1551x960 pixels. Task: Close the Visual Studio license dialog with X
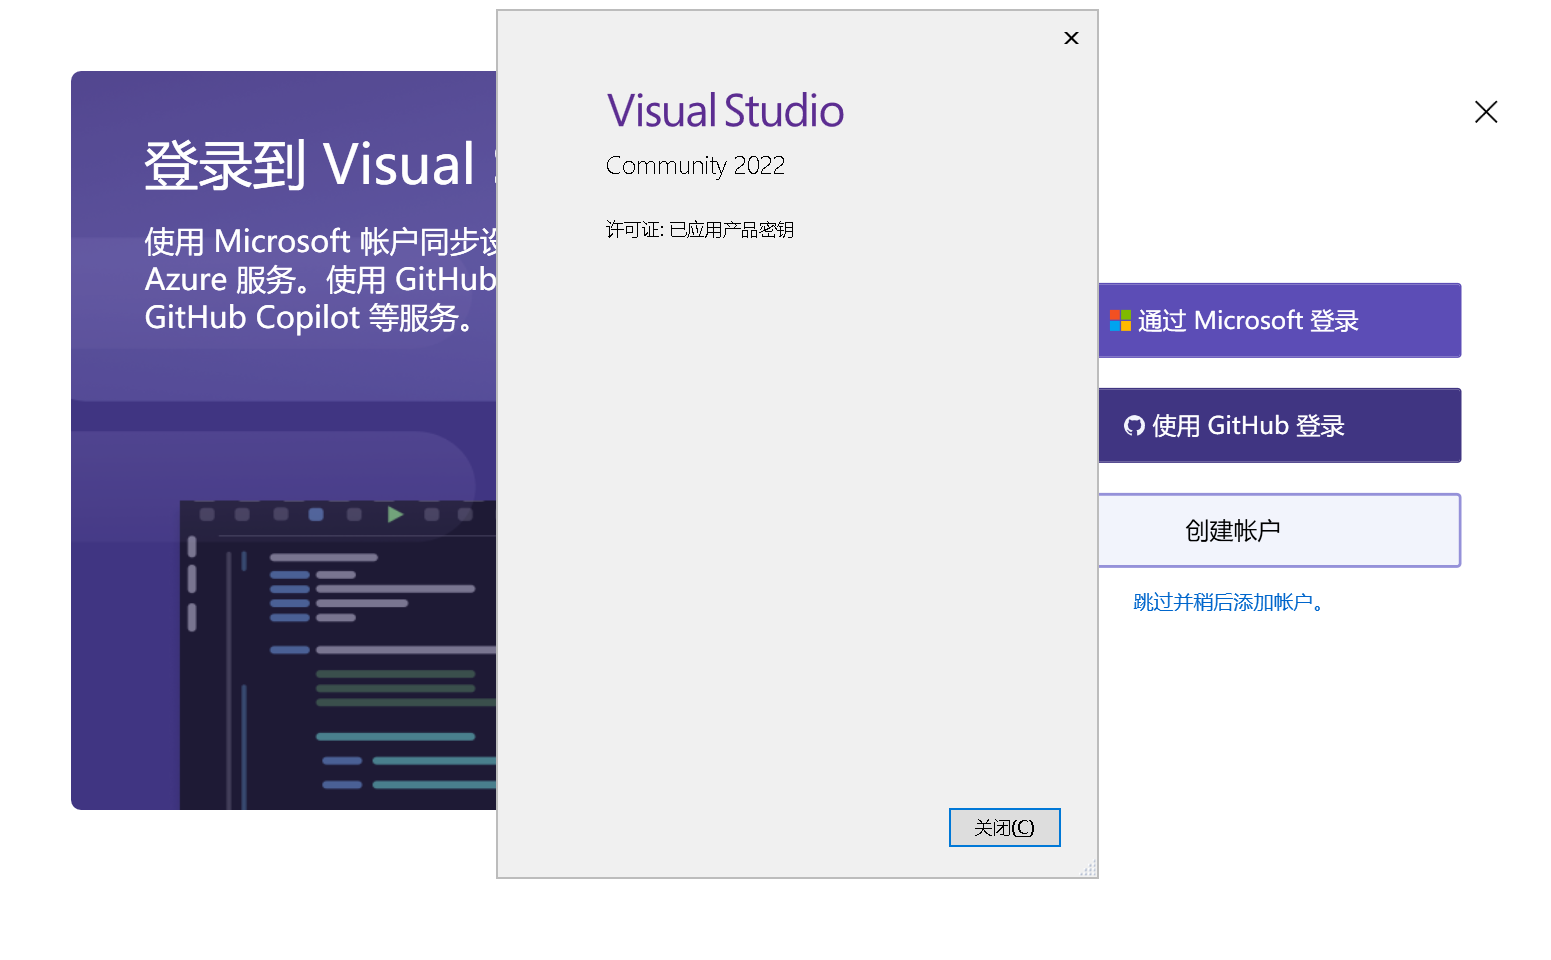[1071, 38]
